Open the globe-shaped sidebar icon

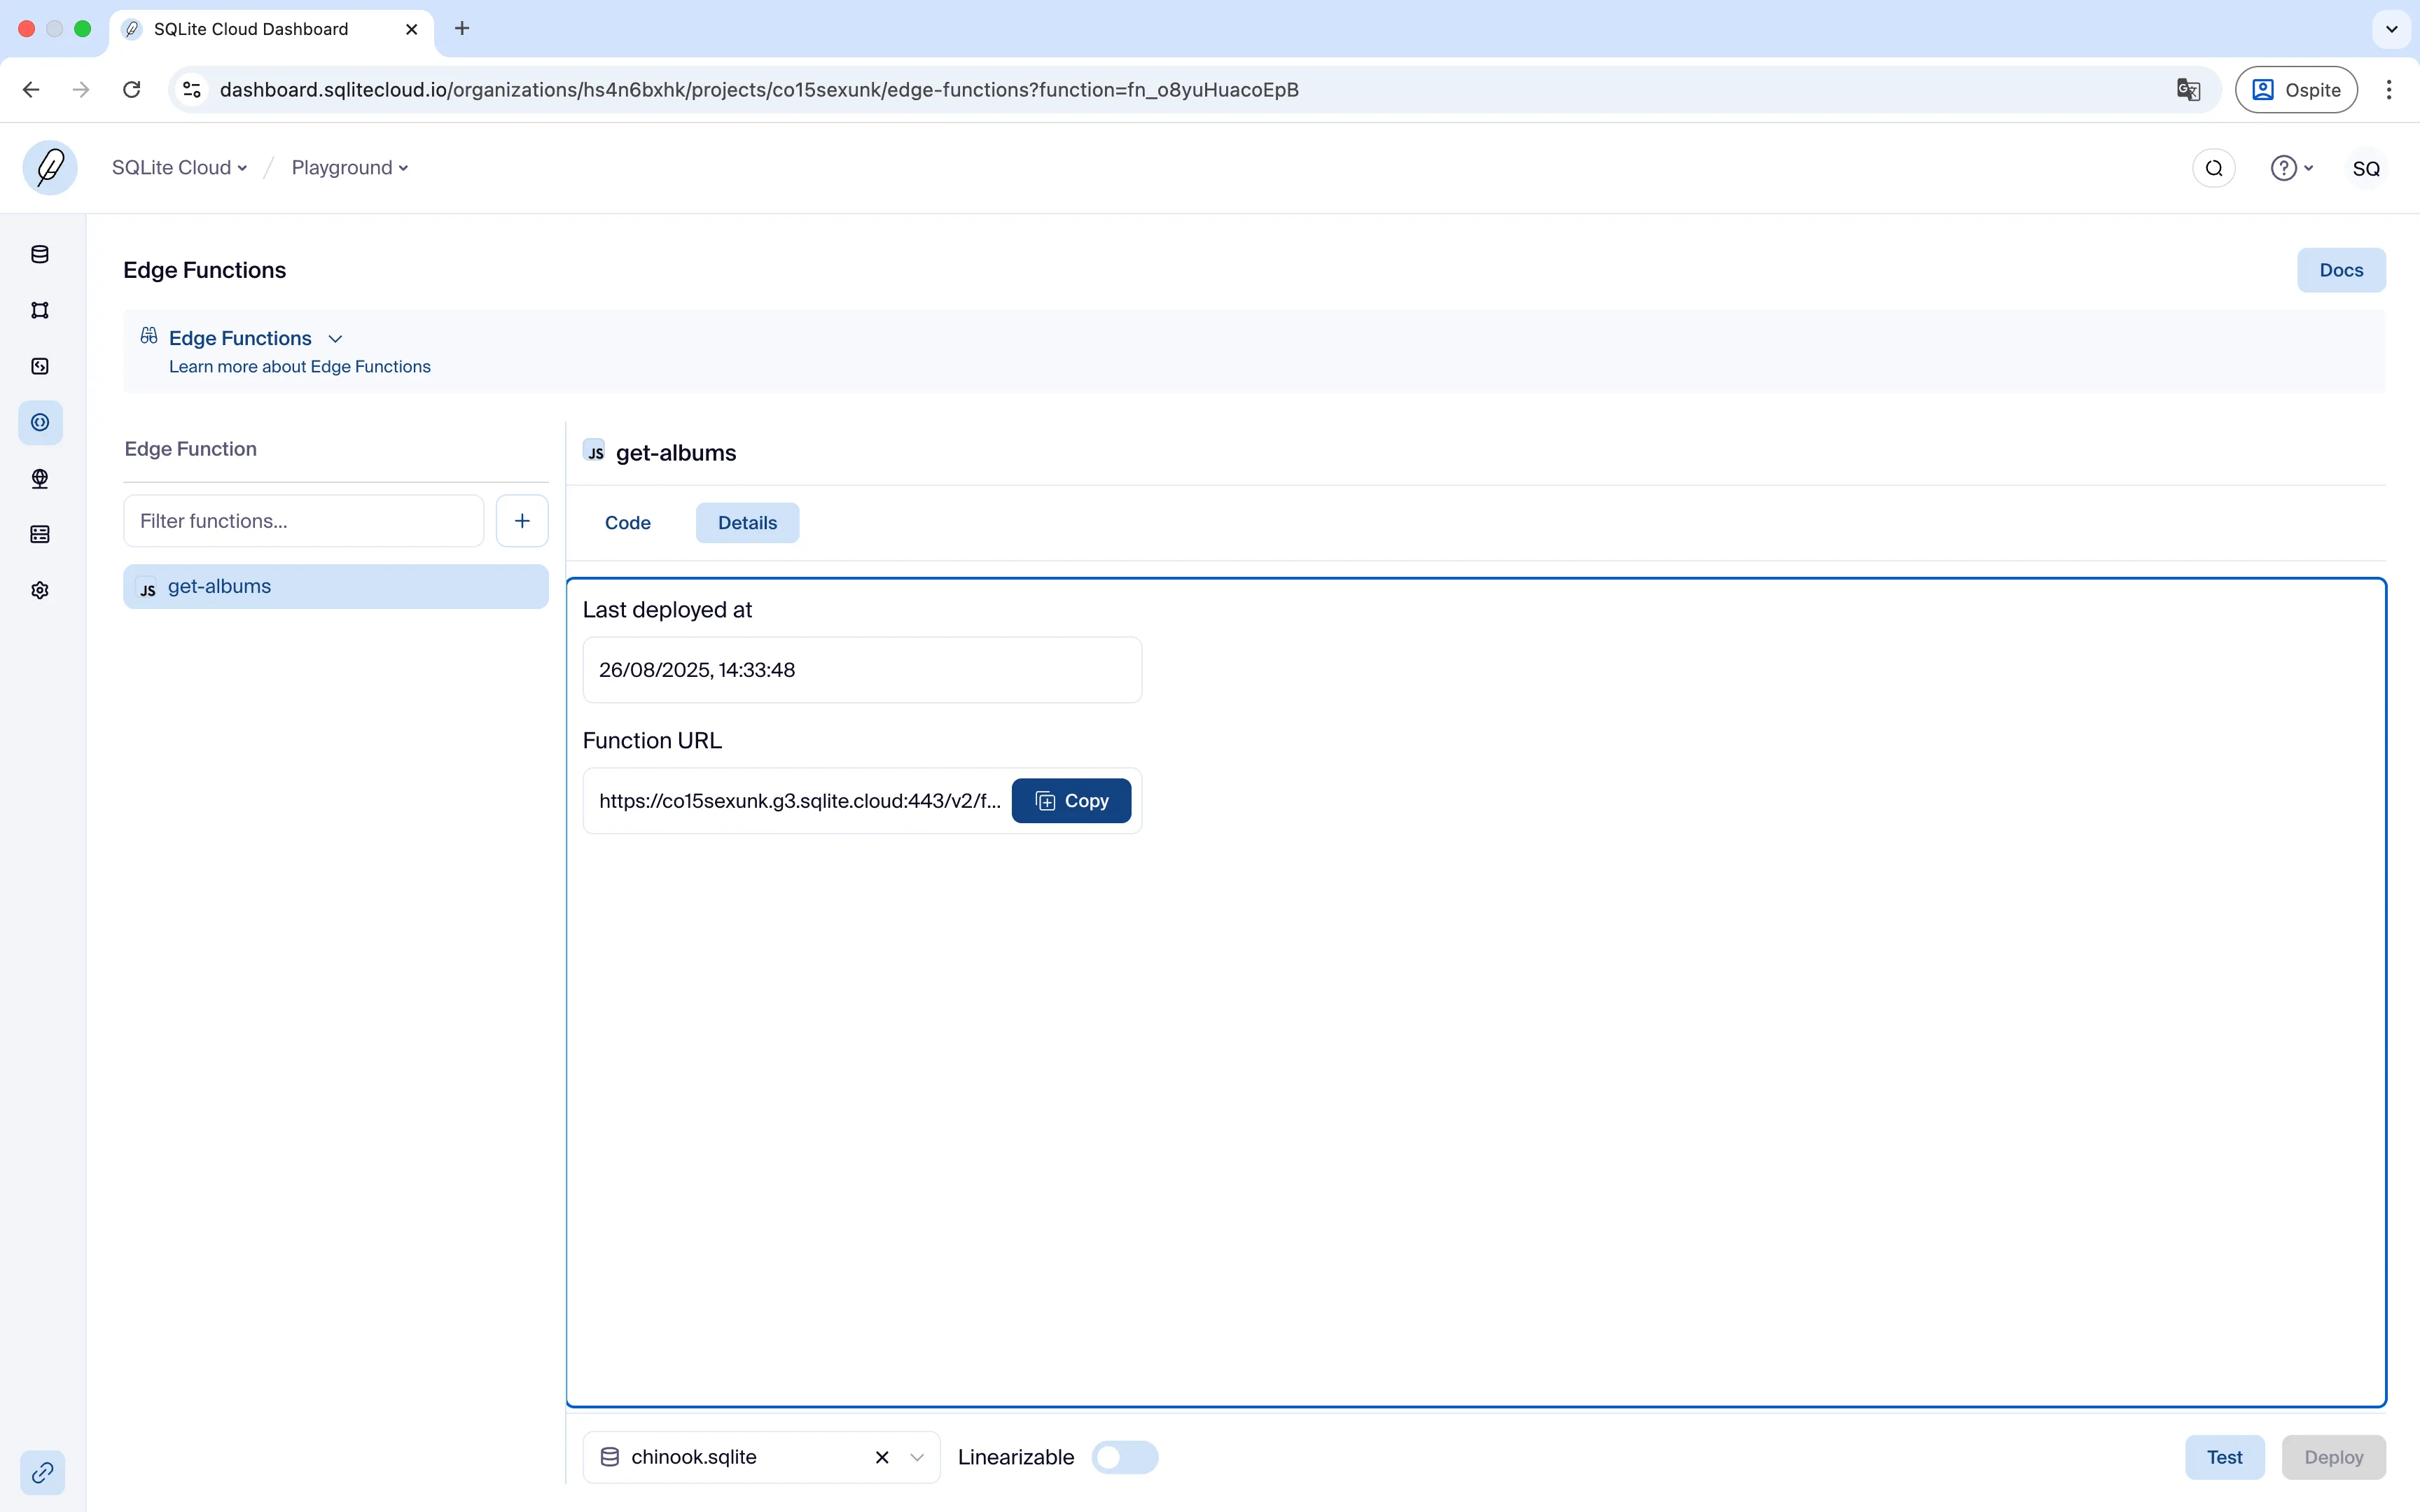pos(40,478)
